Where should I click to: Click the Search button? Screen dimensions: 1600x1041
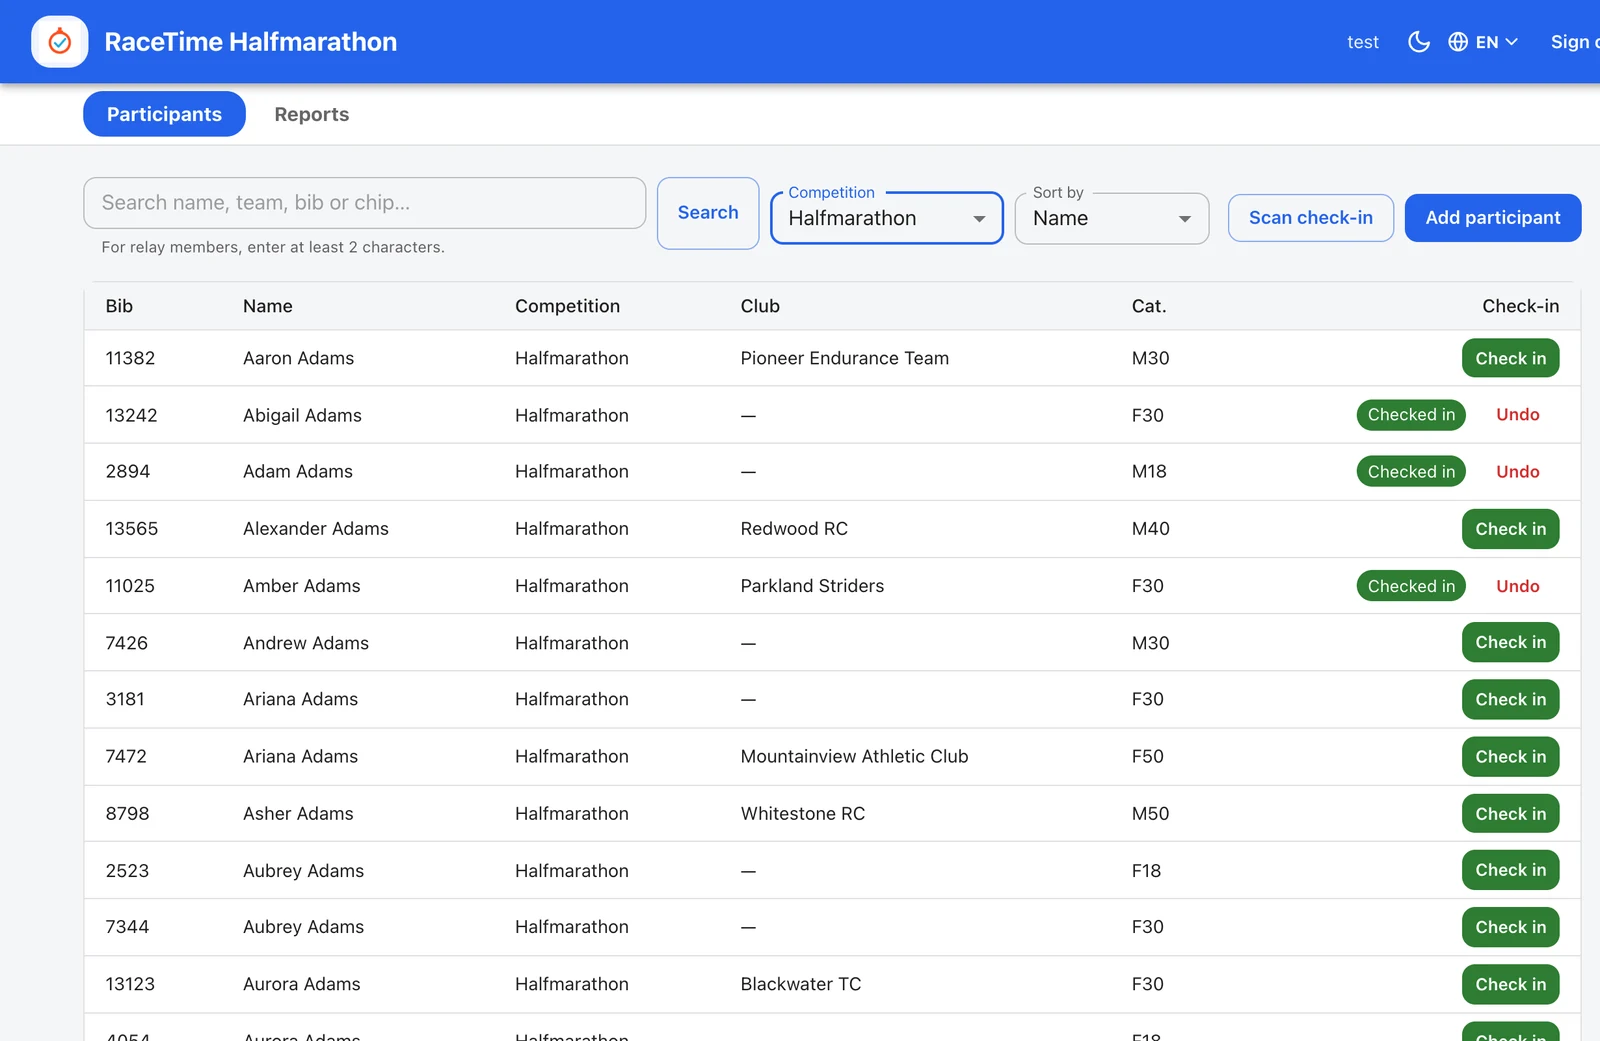pos(708,213)
